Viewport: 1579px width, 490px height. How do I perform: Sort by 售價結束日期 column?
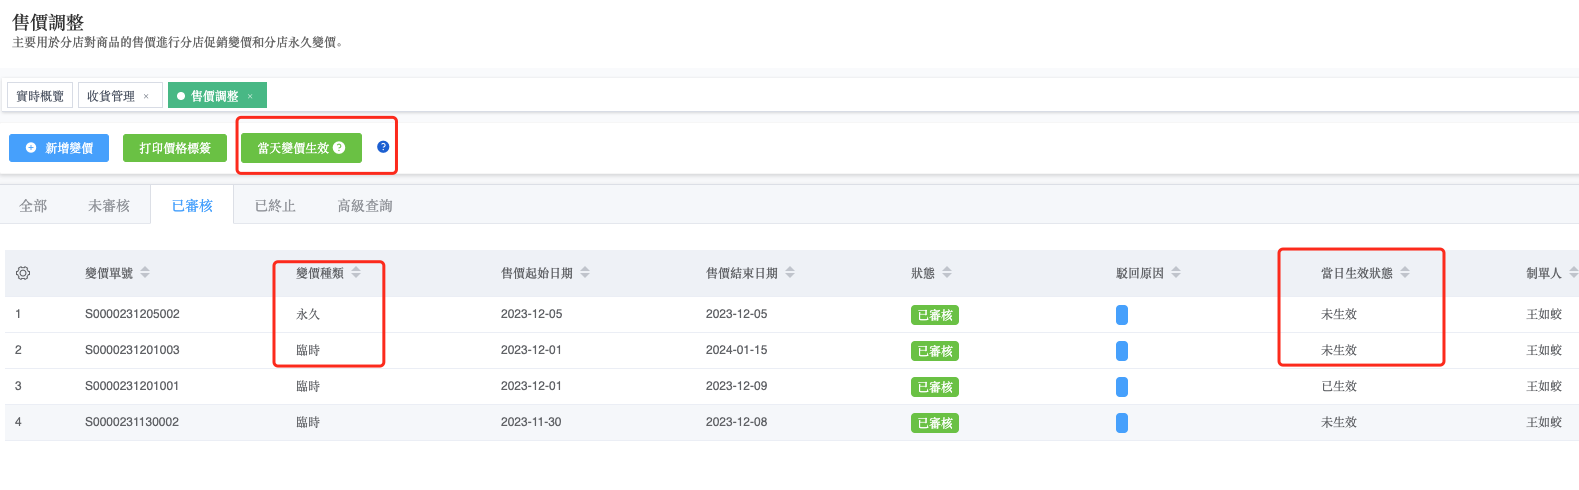point(790,273)
